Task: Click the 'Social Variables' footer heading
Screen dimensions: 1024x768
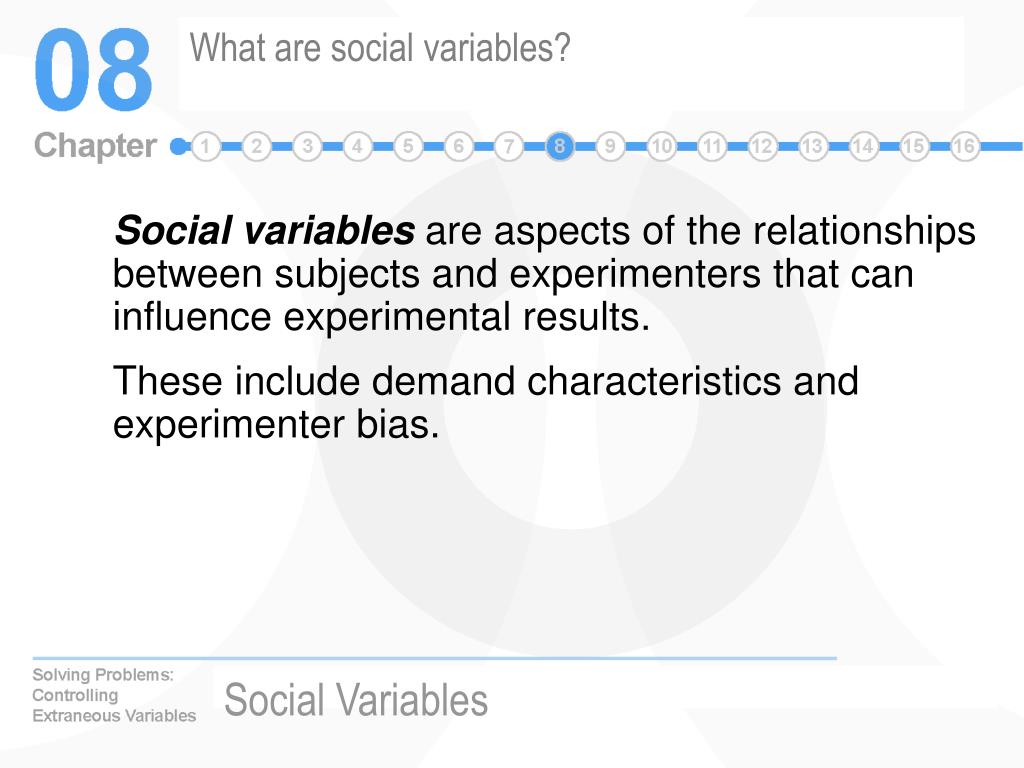Action: [356, 699]
